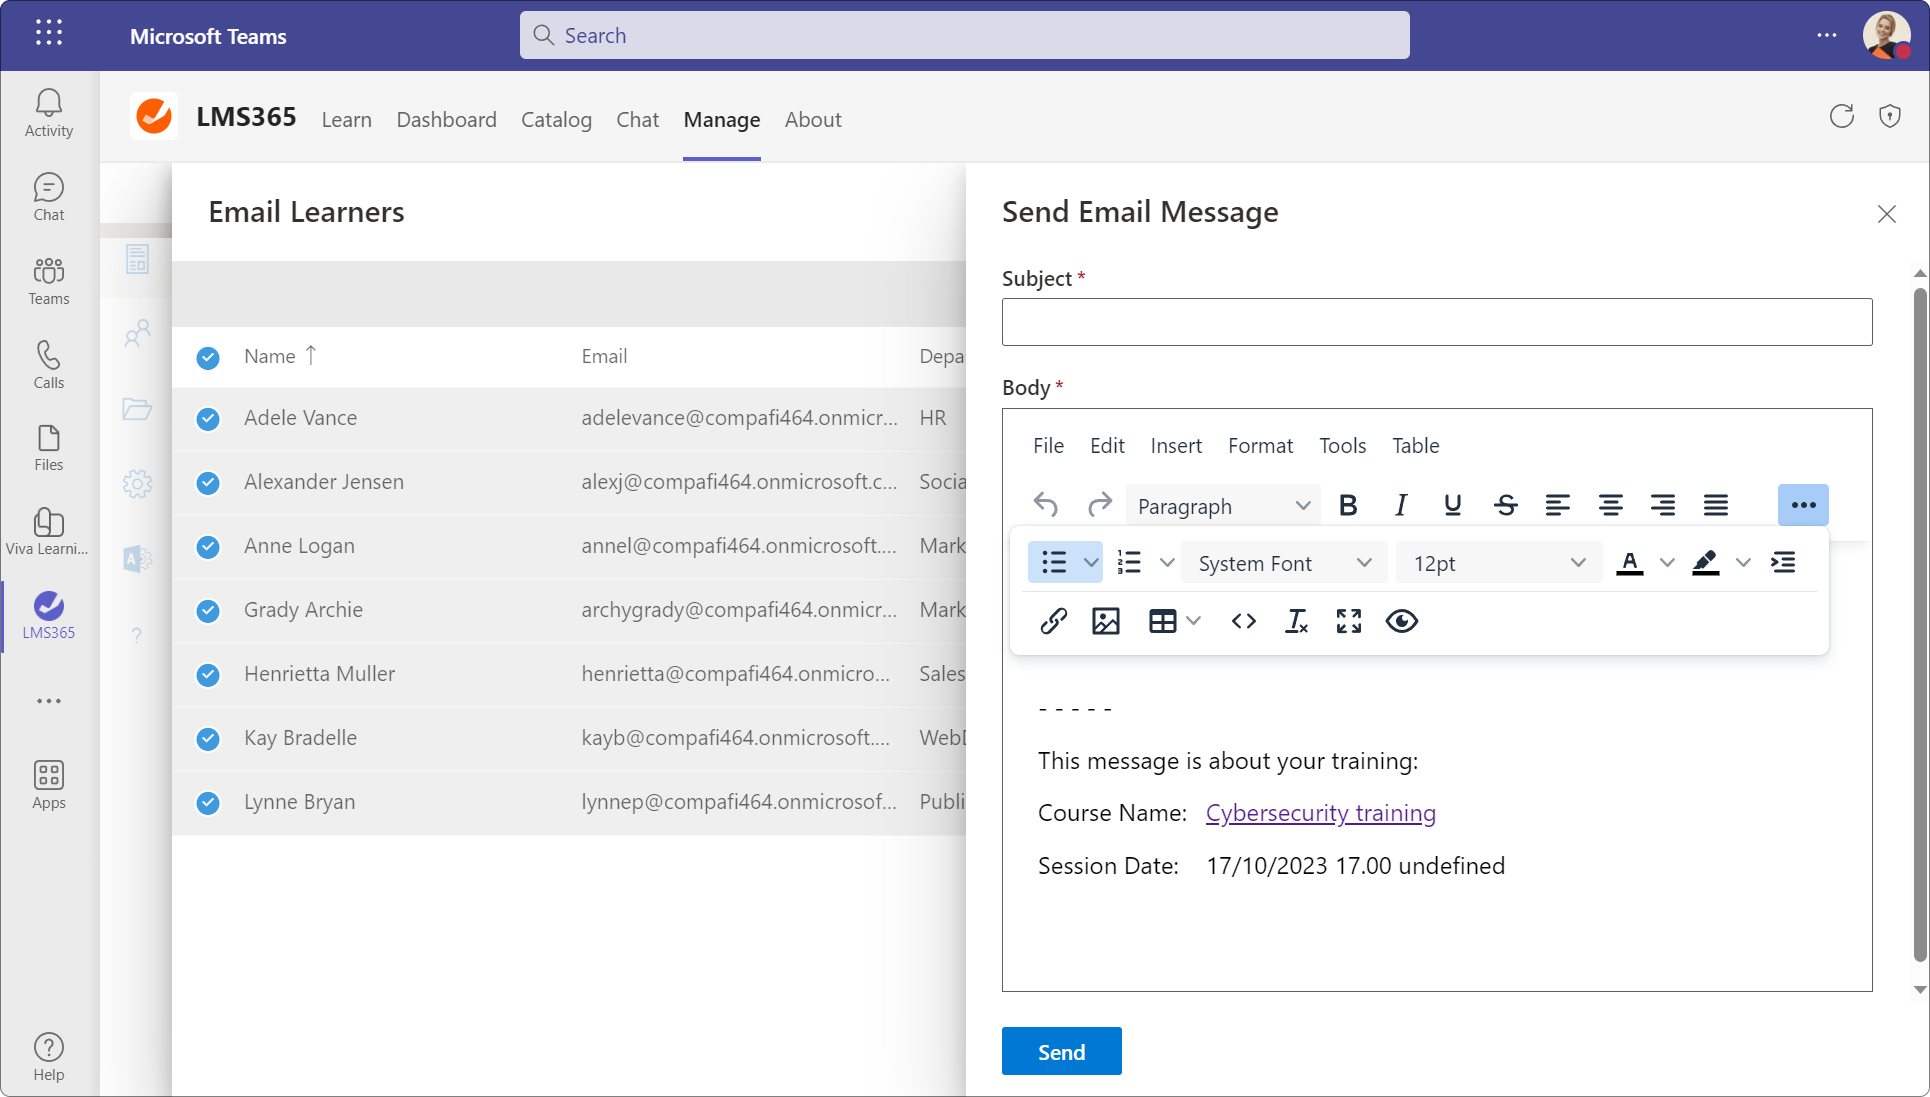Toggle bold formatting

click(1348, 505)
